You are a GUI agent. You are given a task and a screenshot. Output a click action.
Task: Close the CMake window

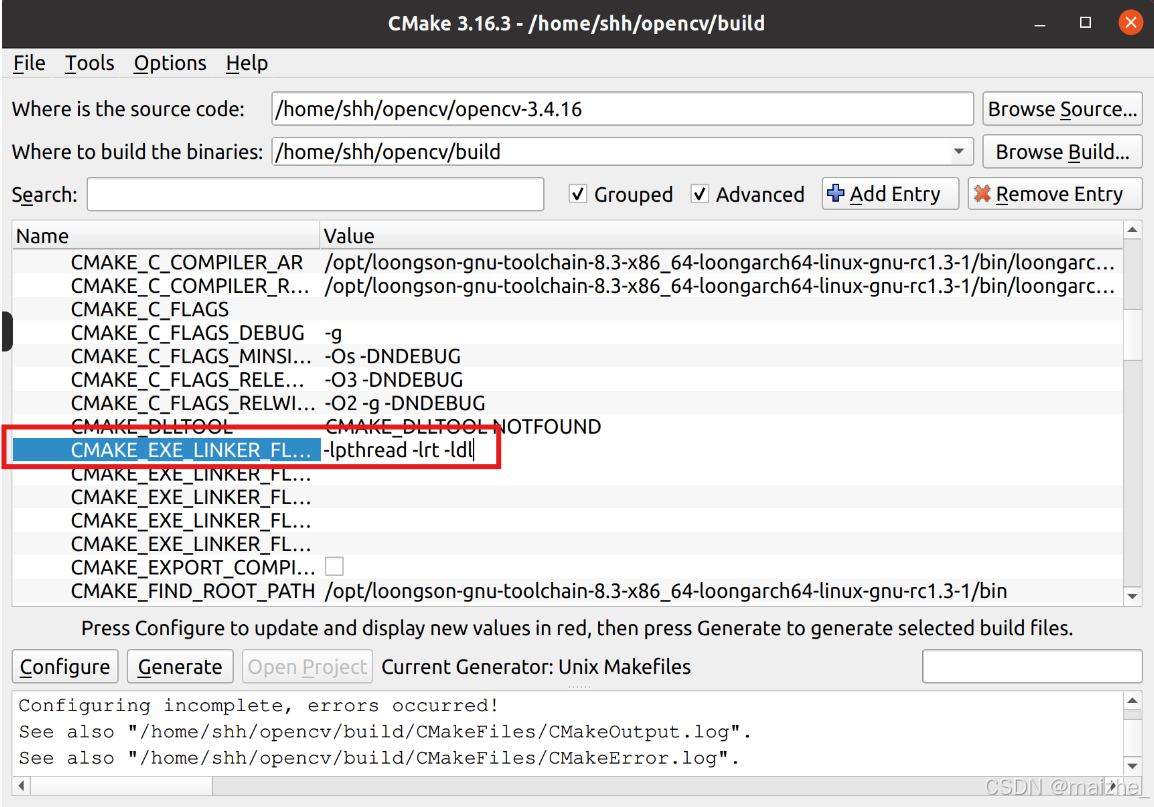tap(1130, 23)
